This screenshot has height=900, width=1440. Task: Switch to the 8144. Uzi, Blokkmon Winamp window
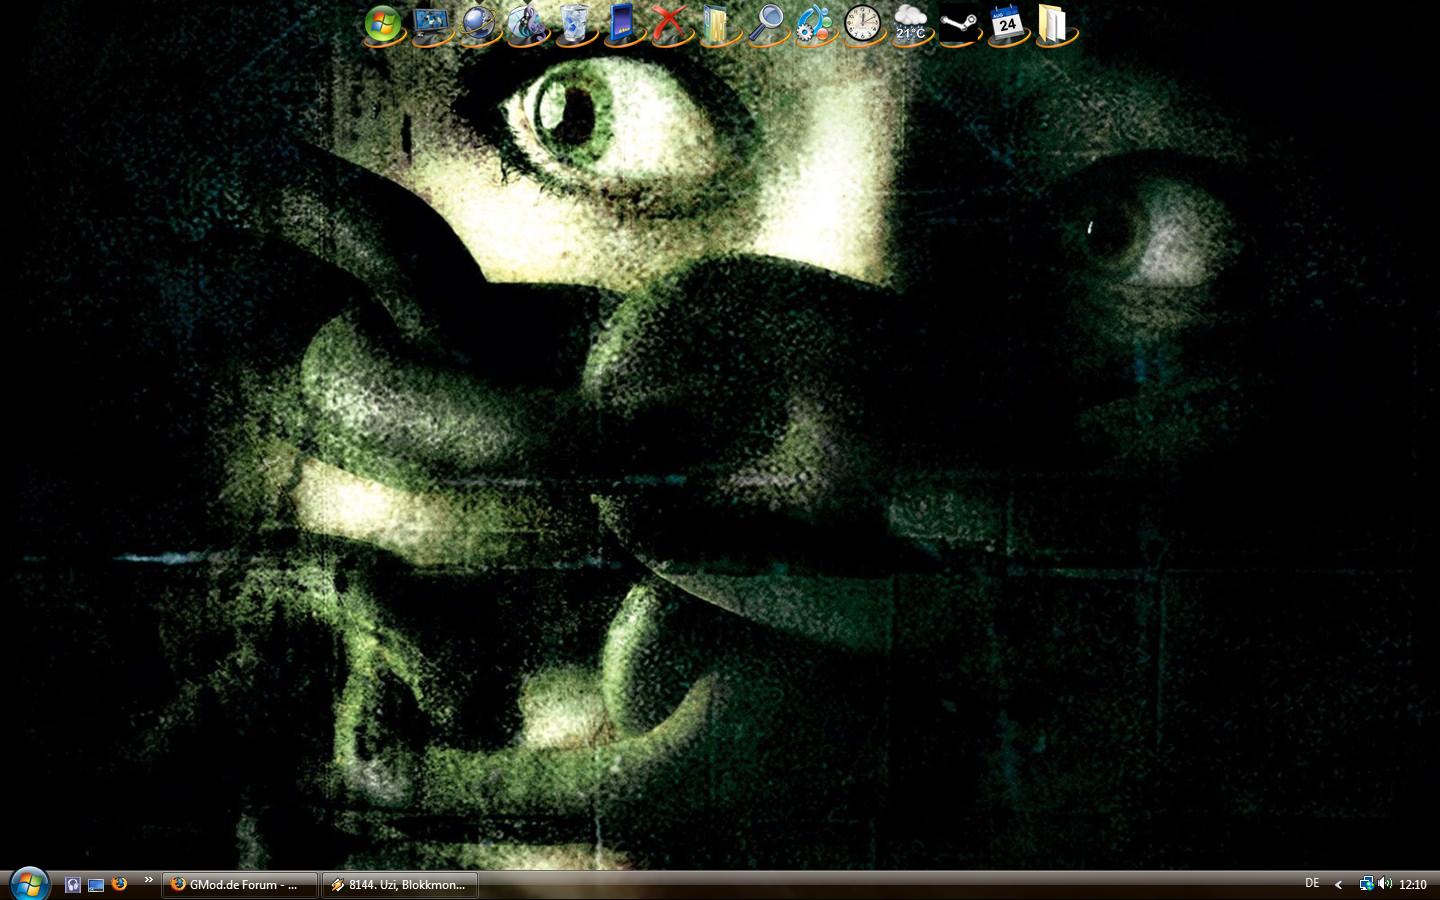(399, 885)
